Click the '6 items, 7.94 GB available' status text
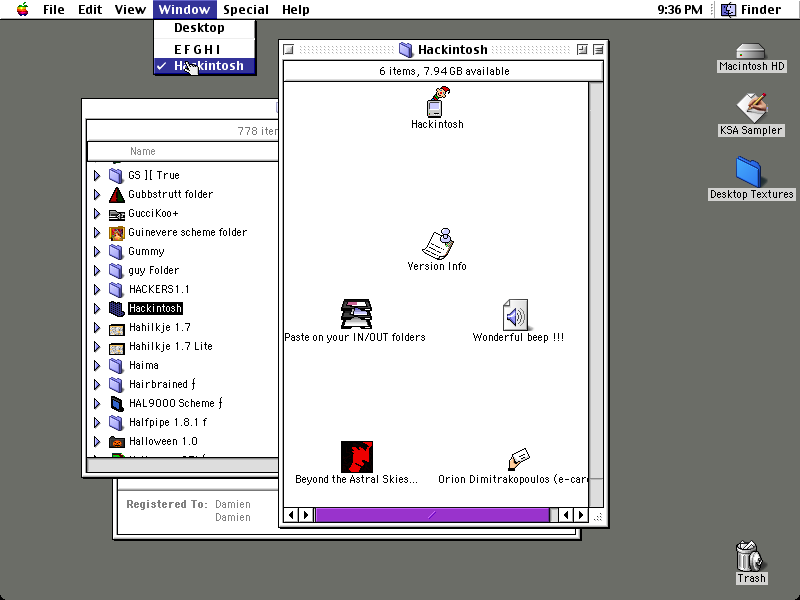The width and height of the screenshot is (800, 600). pos(444,71)
